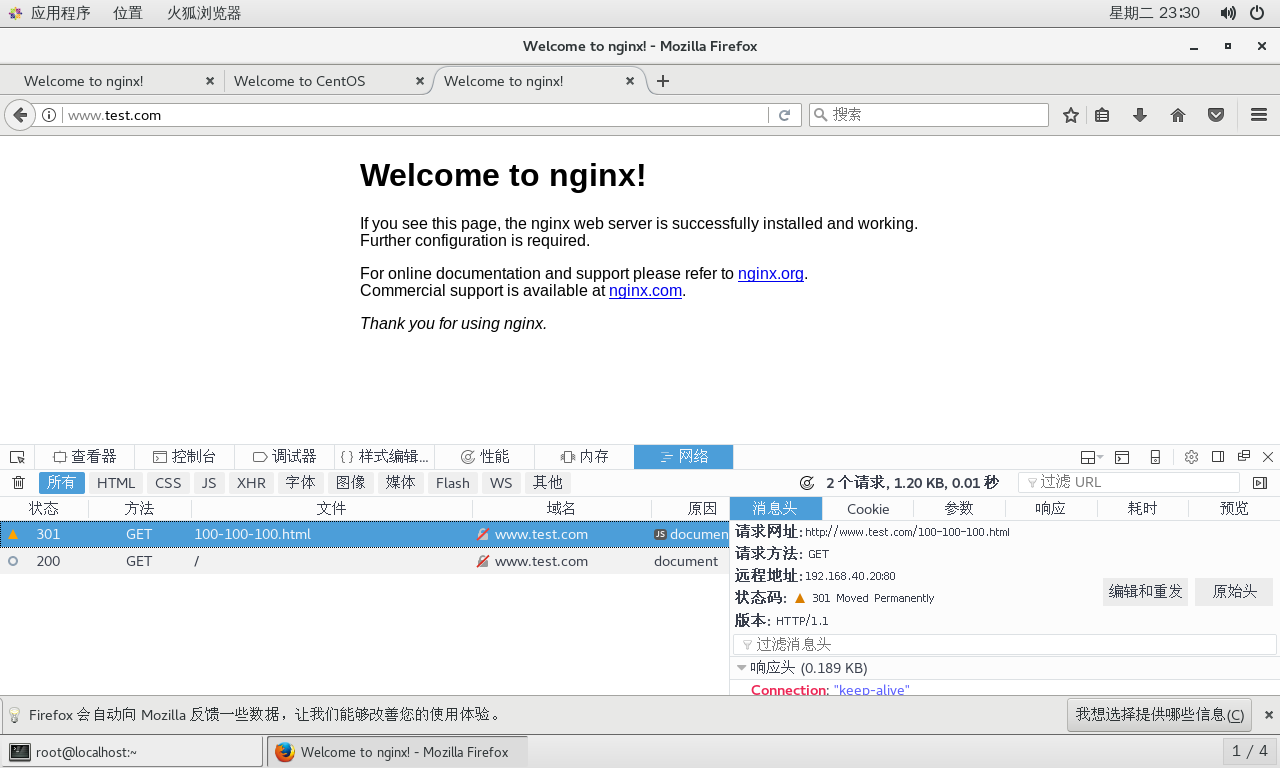Switch to the 性能 performance tab

[x=484, y=457]
